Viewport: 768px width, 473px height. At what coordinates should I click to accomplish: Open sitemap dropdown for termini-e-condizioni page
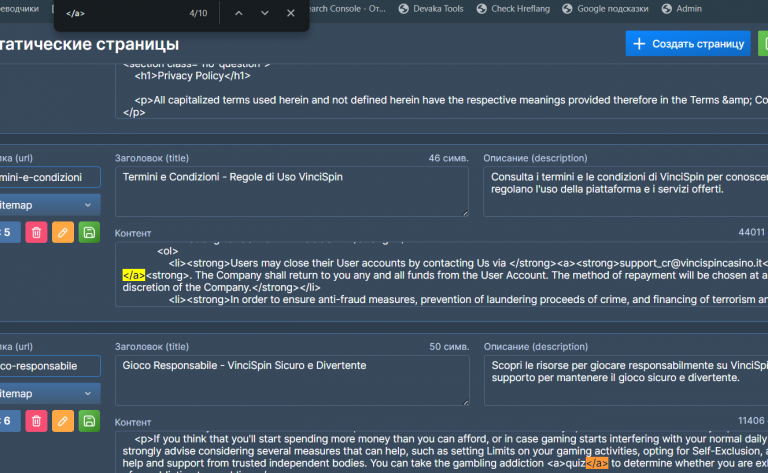49,205
